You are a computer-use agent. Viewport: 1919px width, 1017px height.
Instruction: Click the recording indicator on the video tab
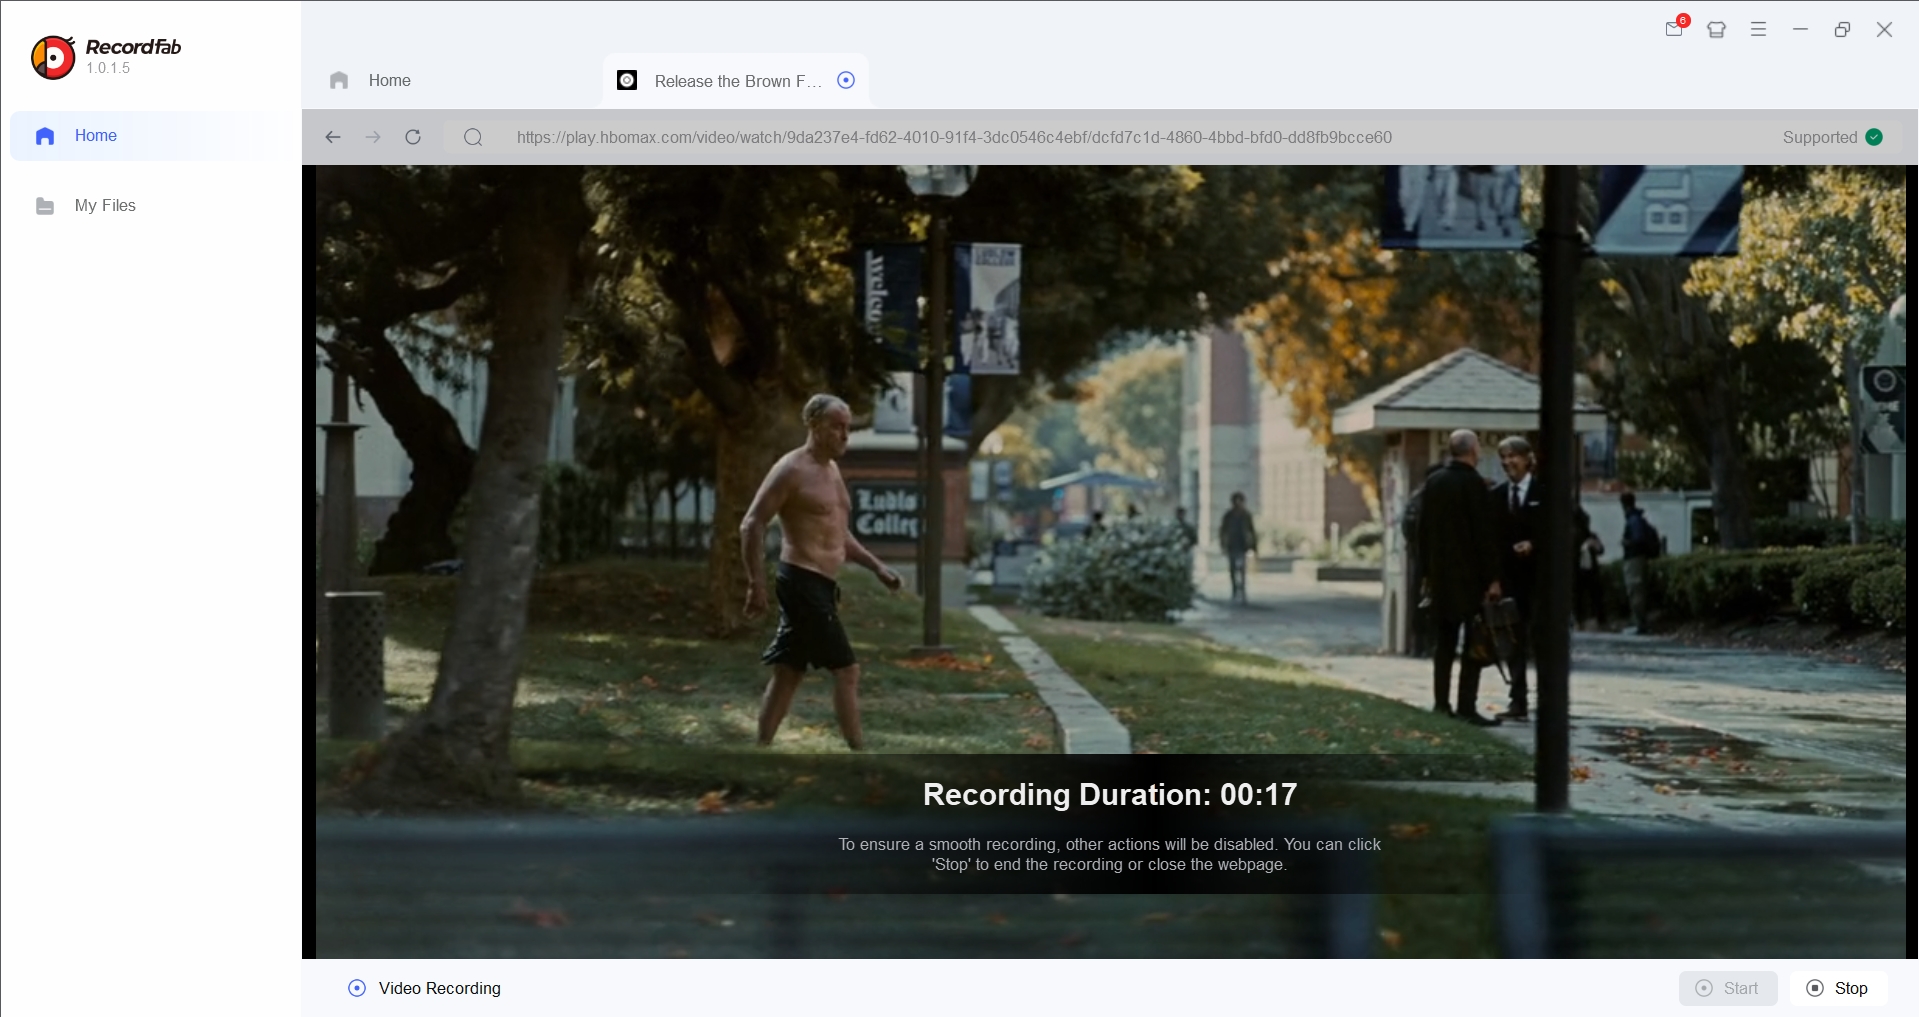click(x=846, y=80)
